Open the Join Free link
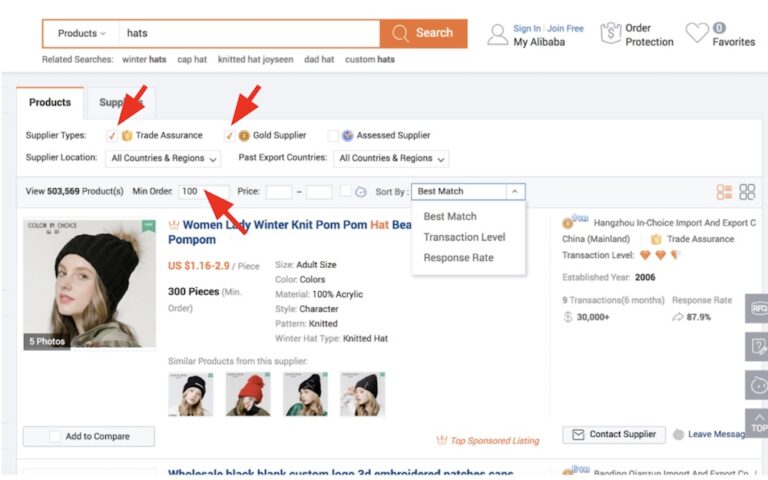This screenshot has height=480, width=768. click(565, 28)
